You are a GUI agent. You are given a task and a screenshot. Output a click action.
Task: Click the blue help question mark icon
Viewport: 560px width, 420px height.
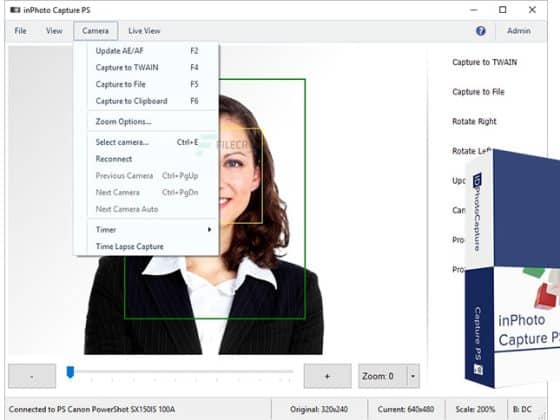(x=481, y=31)
